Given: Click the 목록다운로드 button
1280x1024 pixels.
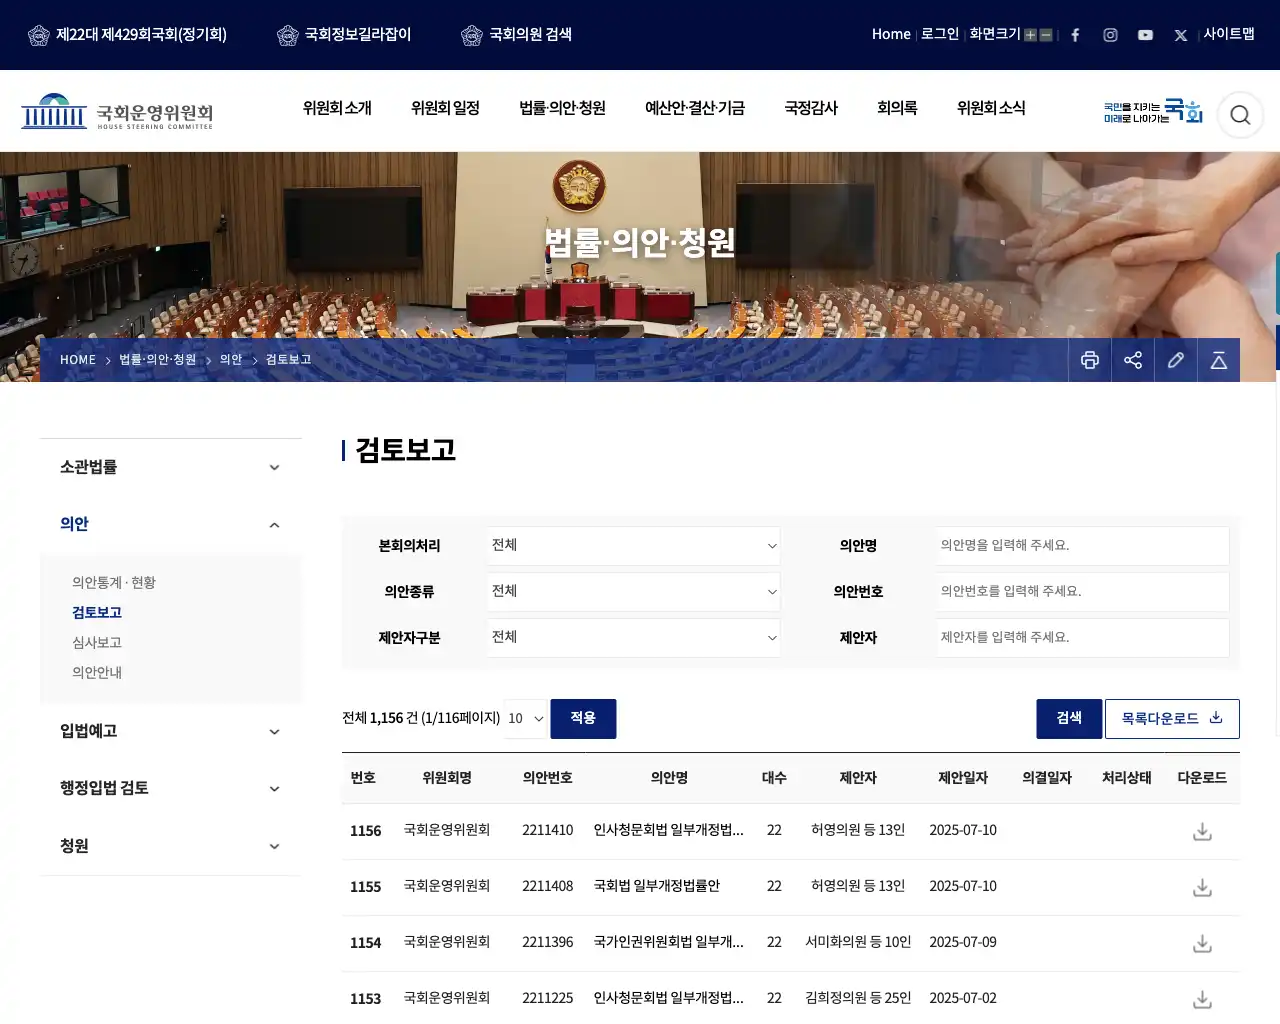Looking at the screenshot, I should coord(1172,719).
